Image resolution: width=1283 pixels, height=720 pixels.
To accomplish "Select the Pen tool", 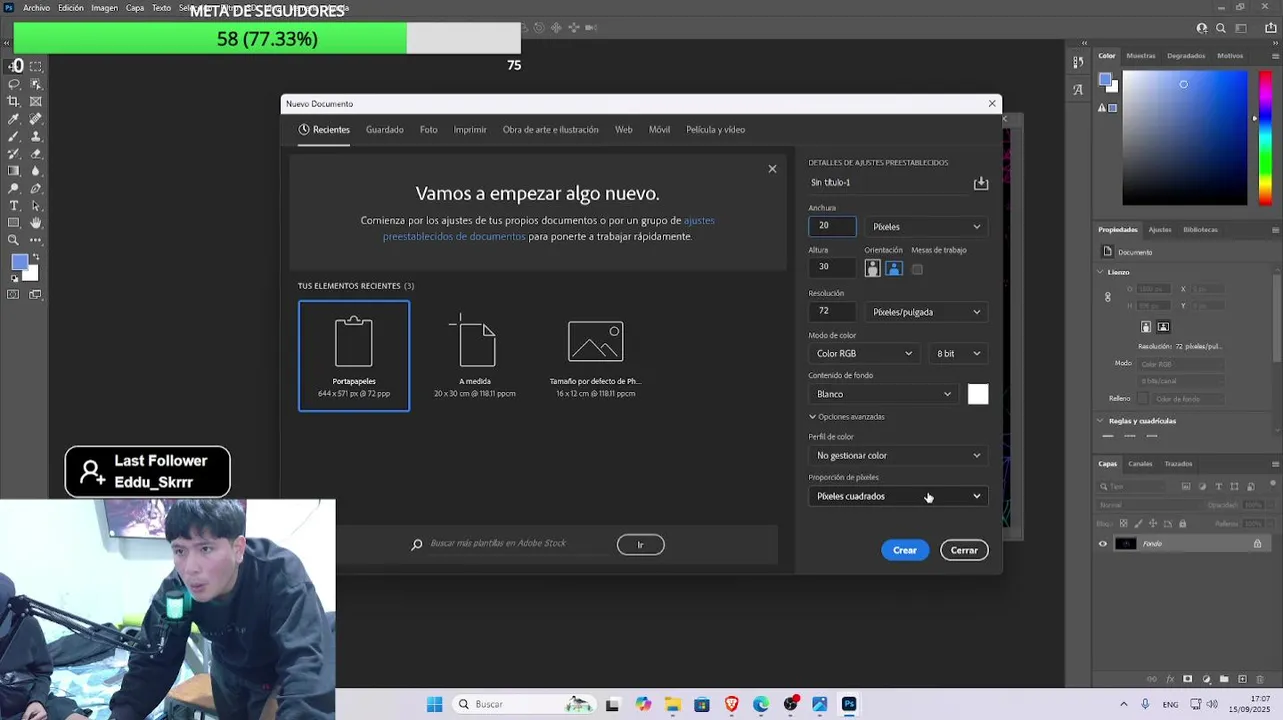I will click(x=36, y=188).
